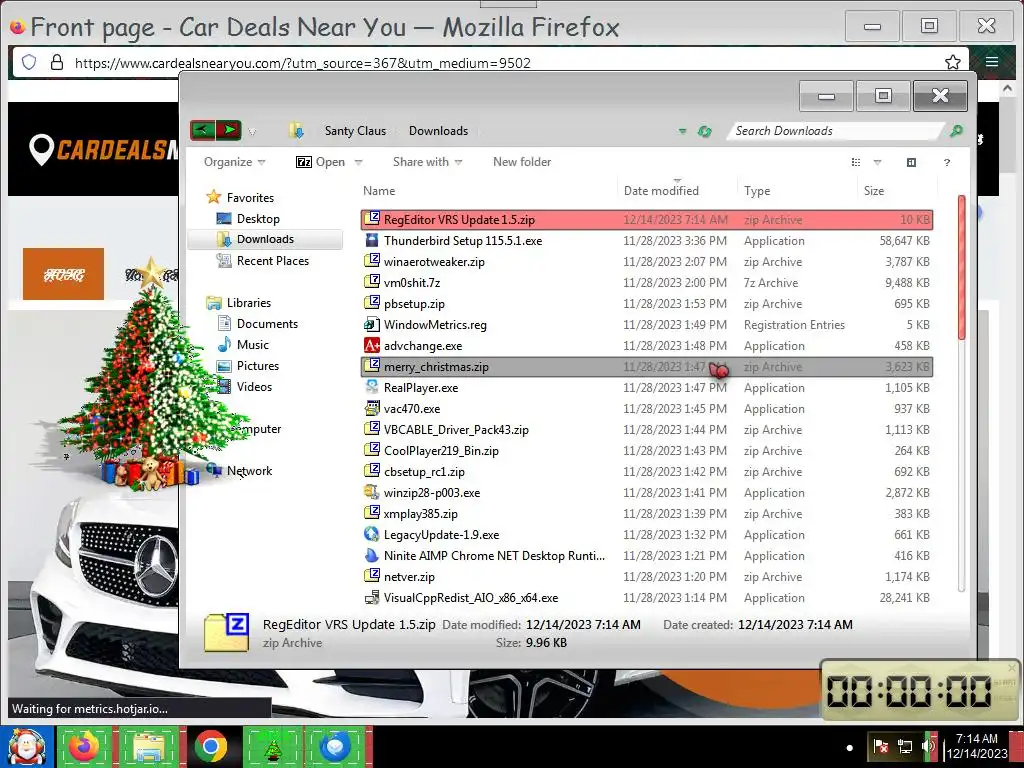The height and width of the screenshot is (768, 1024).
Task: Click the Search Downloads field
Action: [x=836, y=131]
